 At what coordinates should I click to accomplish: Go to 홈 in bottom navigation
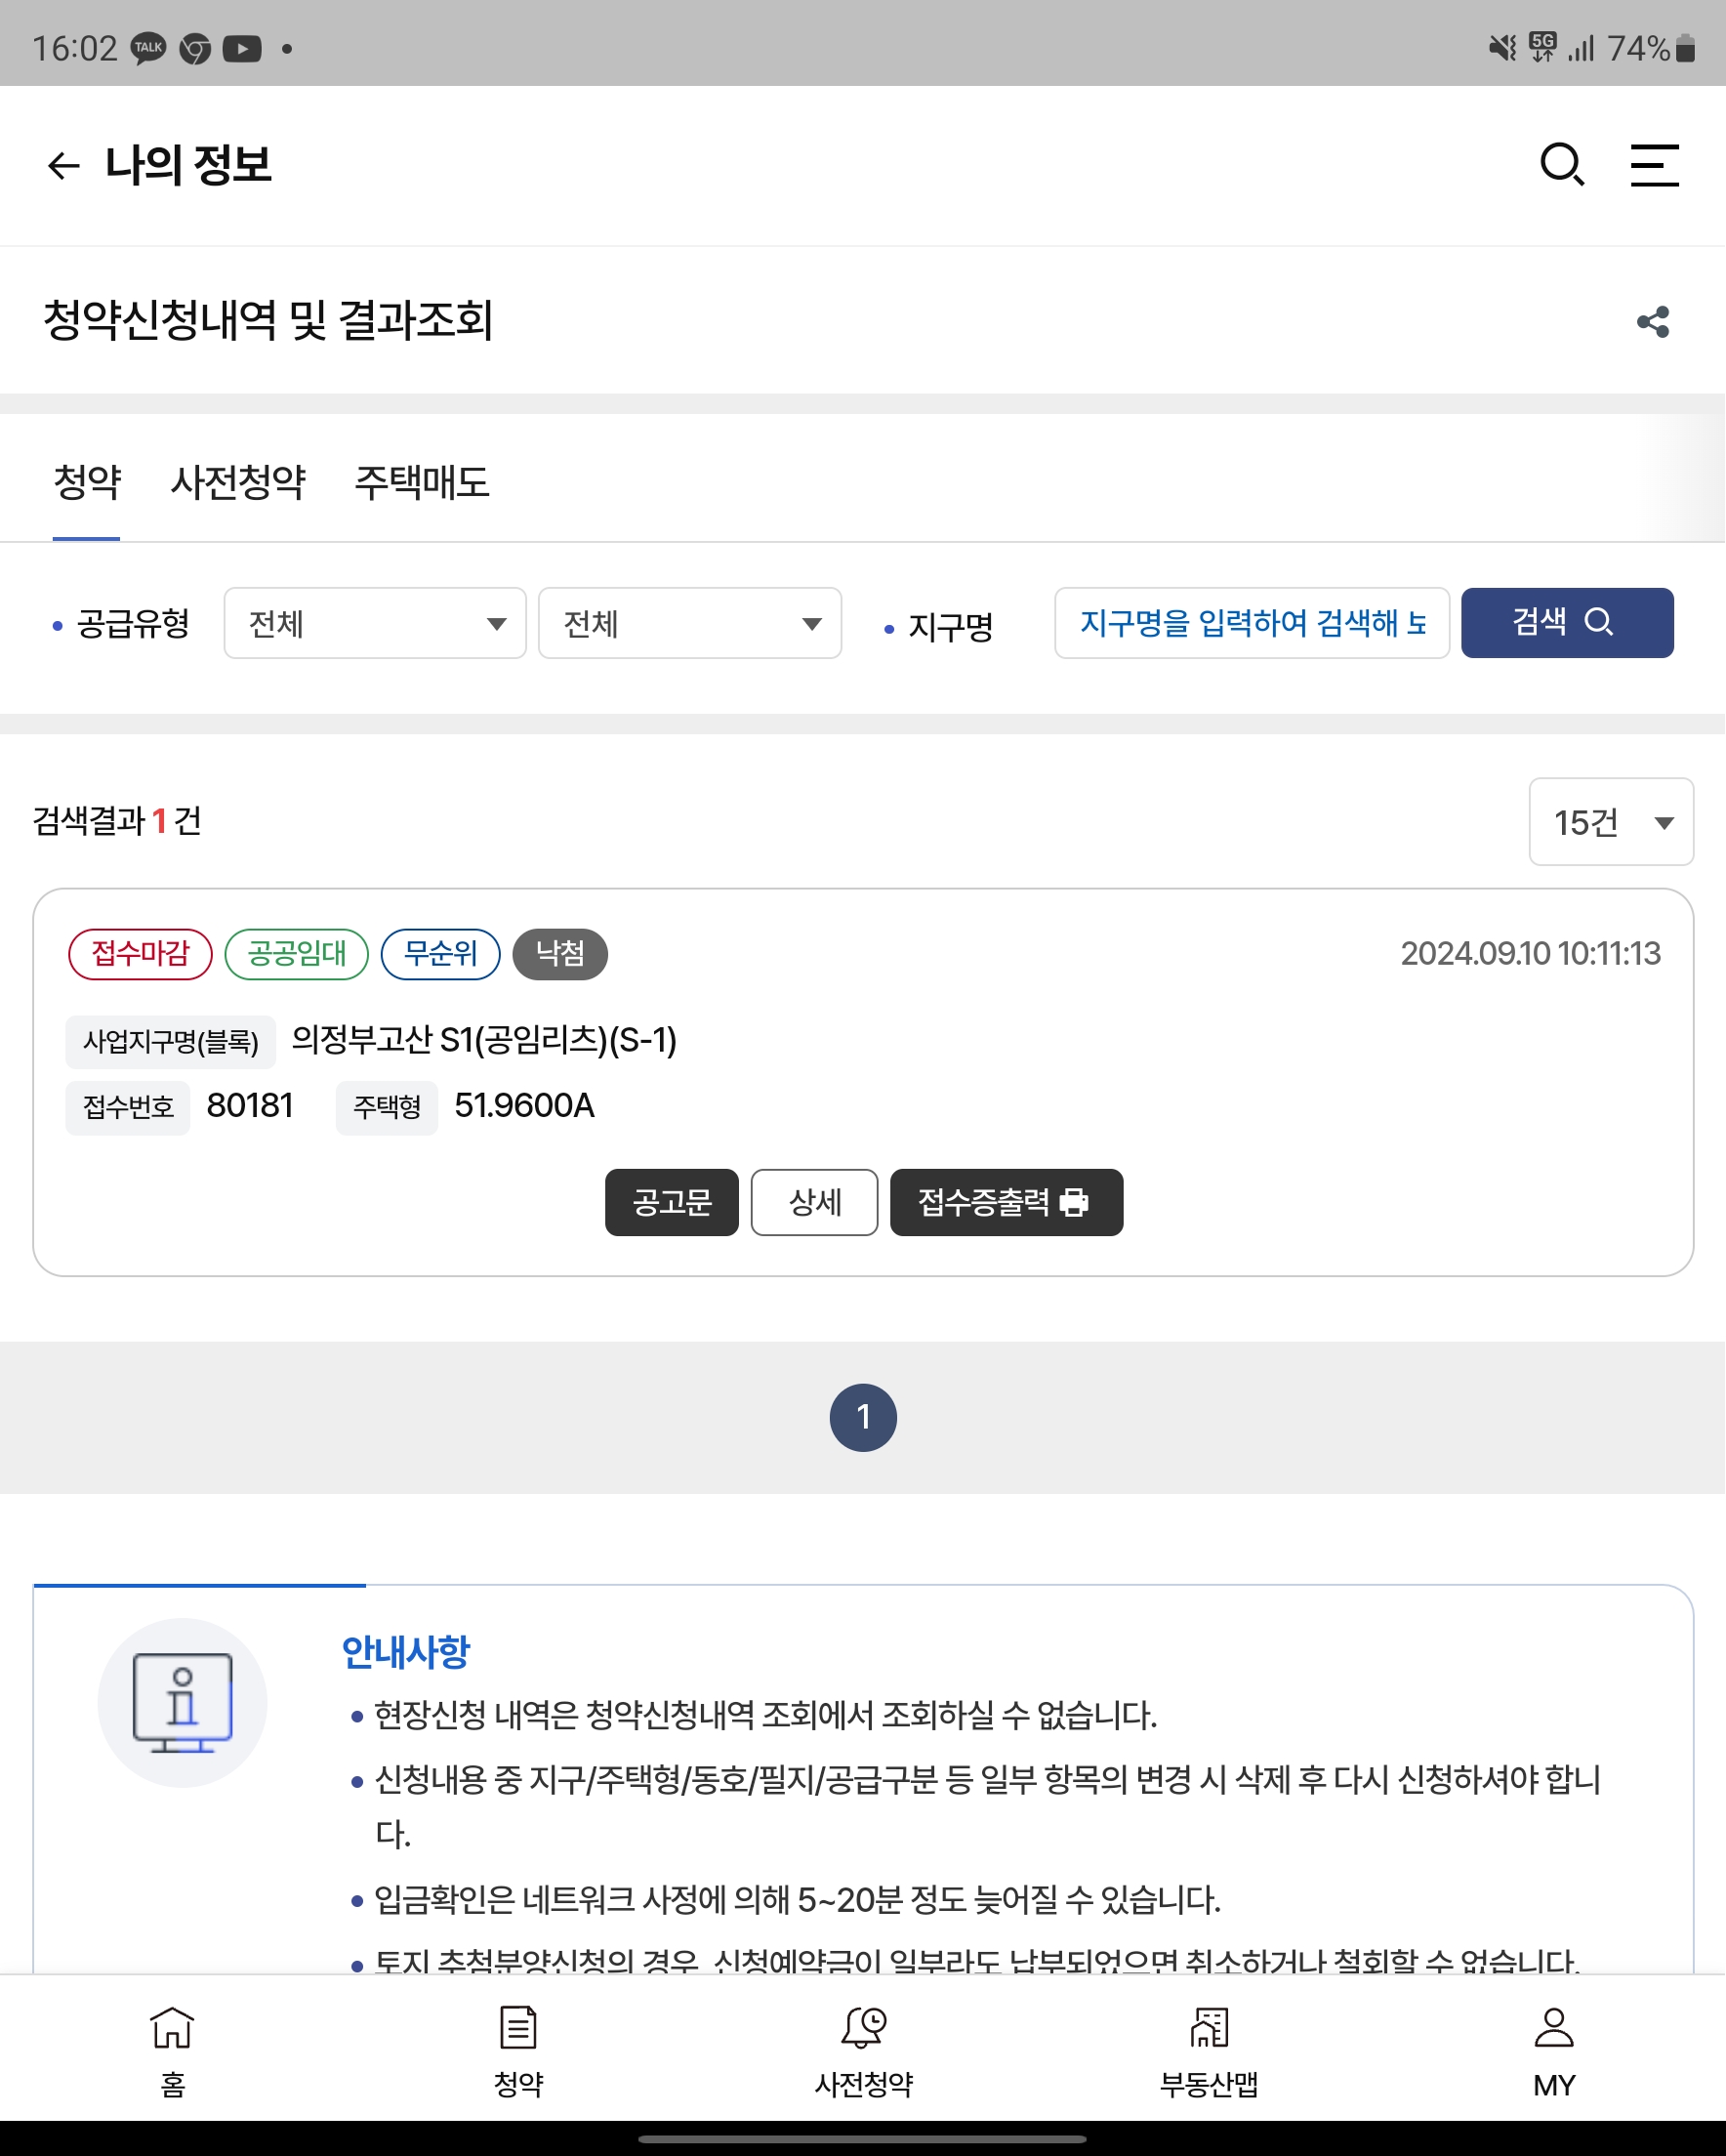[172, 2050]
